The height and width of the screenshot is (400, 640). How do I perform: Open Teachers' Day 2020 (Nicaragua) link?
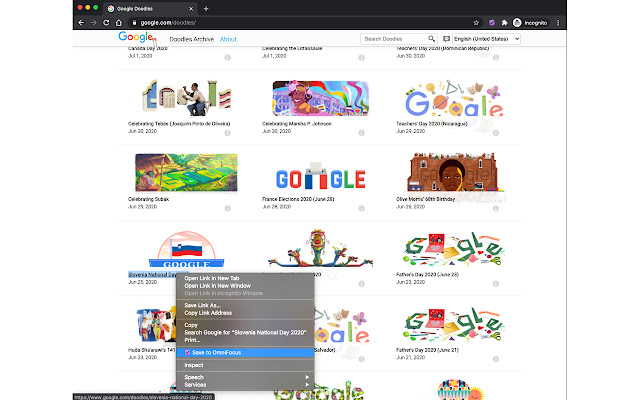pyautogui.click(x=431, y=124)
